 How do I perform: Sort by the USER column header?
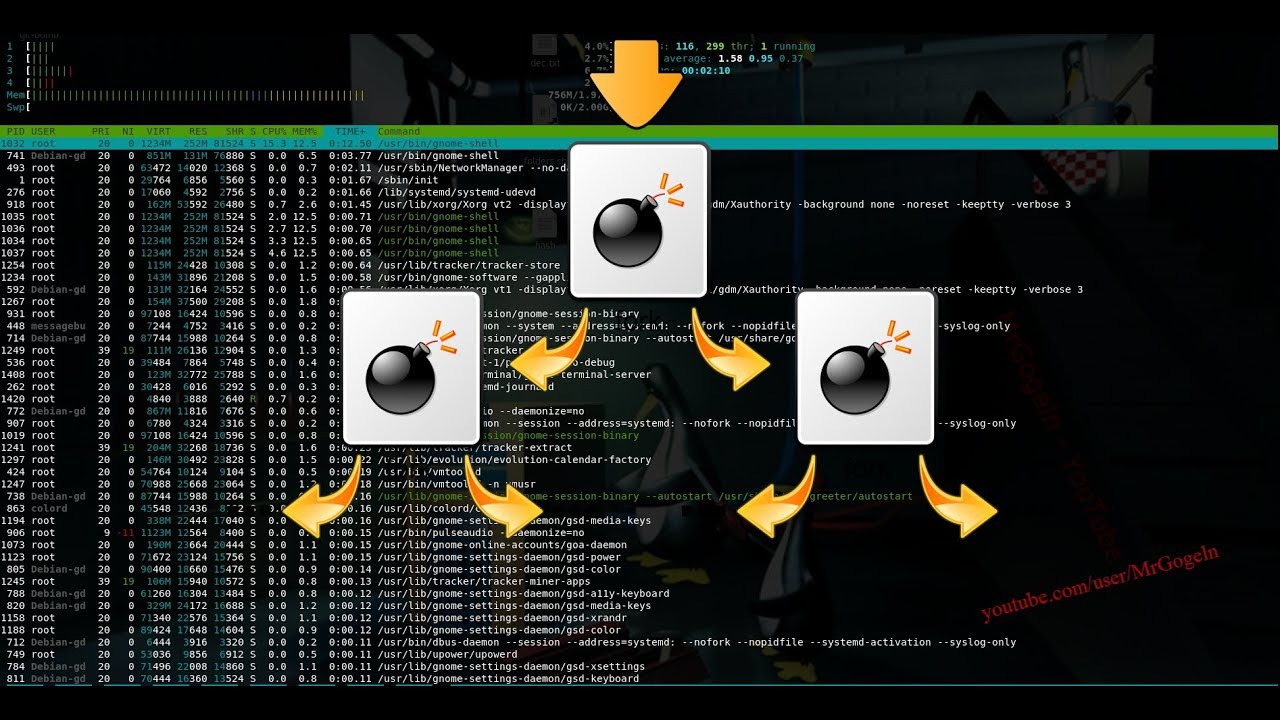click(x=43, y=131)
